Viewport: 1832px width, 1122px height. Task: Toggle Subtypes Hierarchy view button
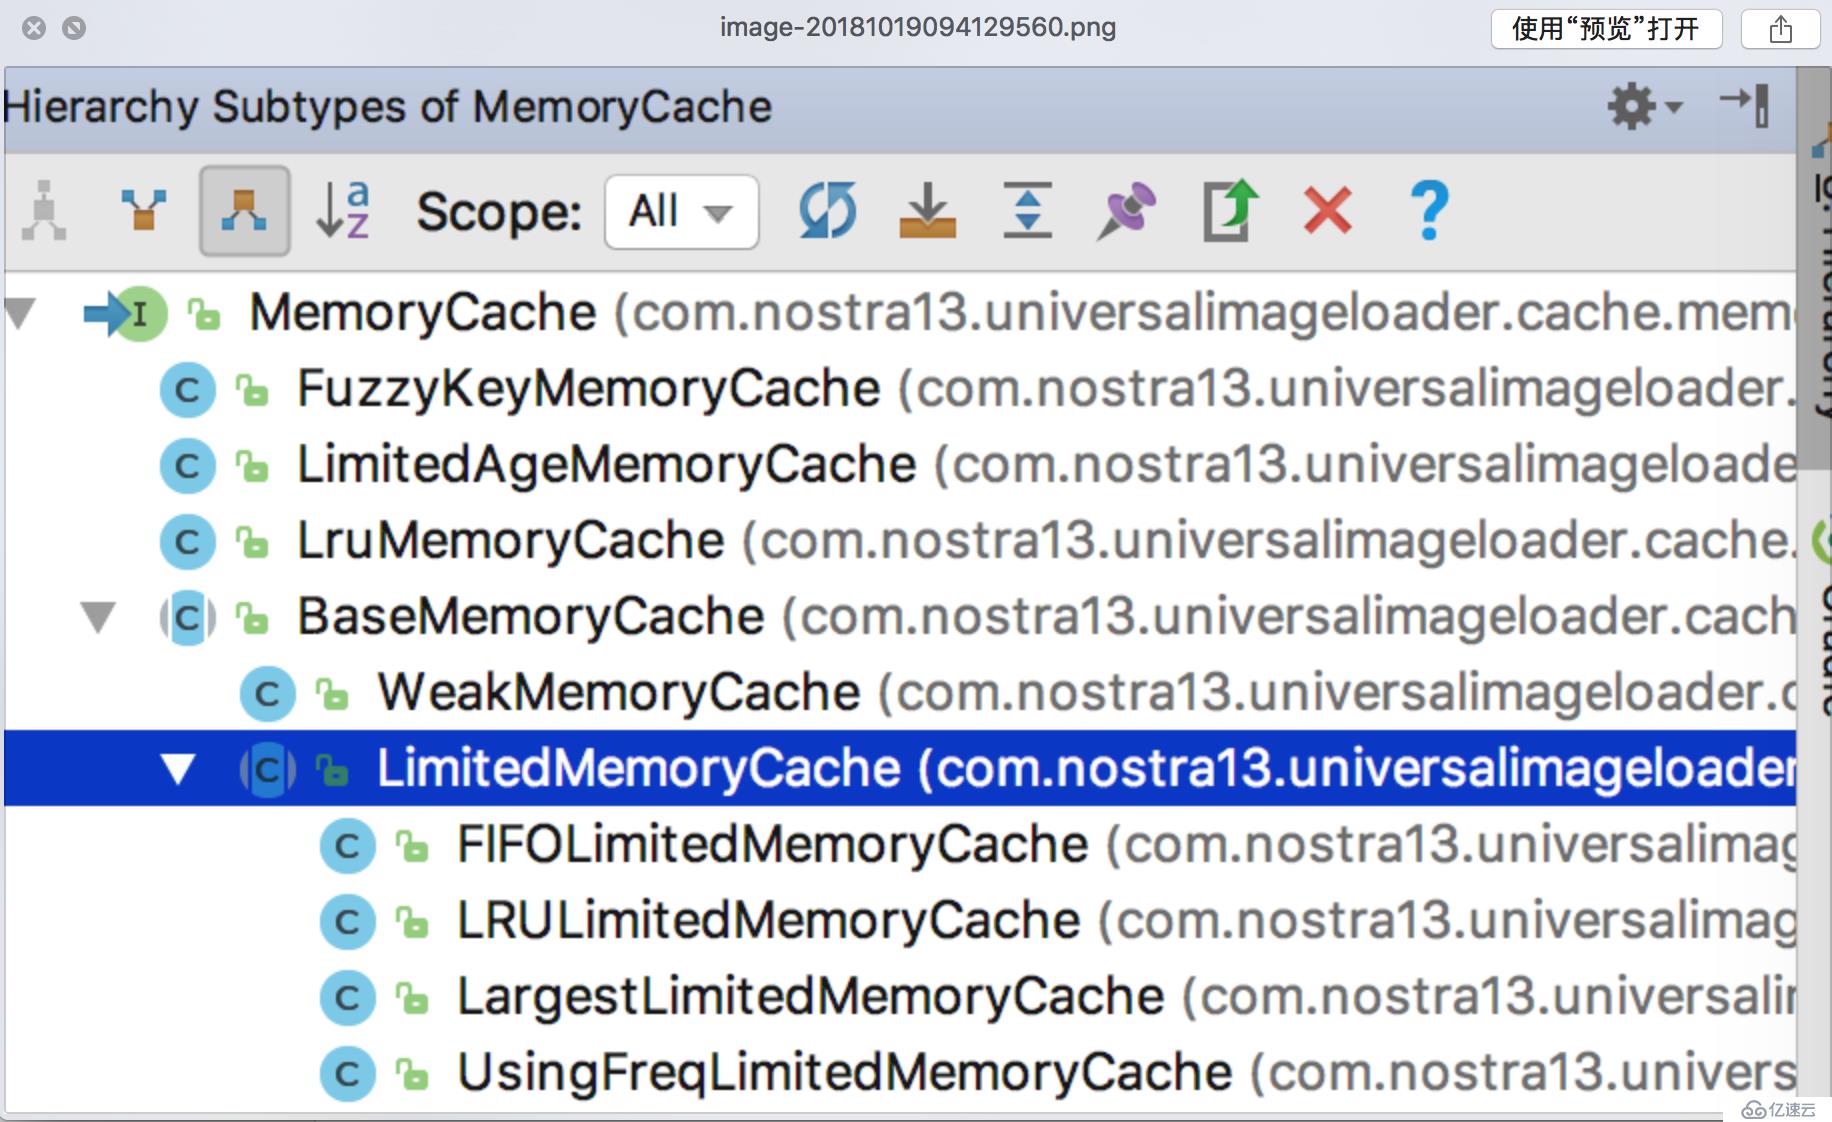click(245, 211)
